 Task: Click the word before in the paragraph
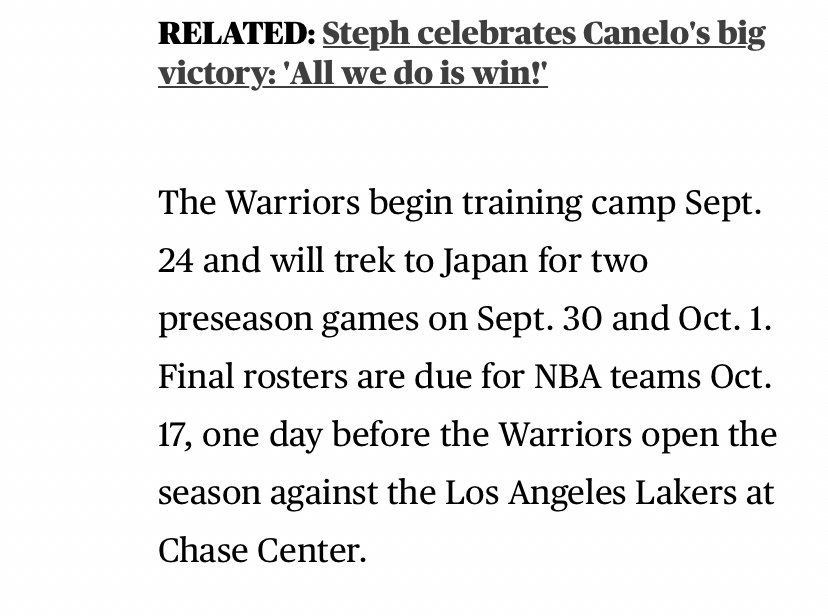(381, 435)
